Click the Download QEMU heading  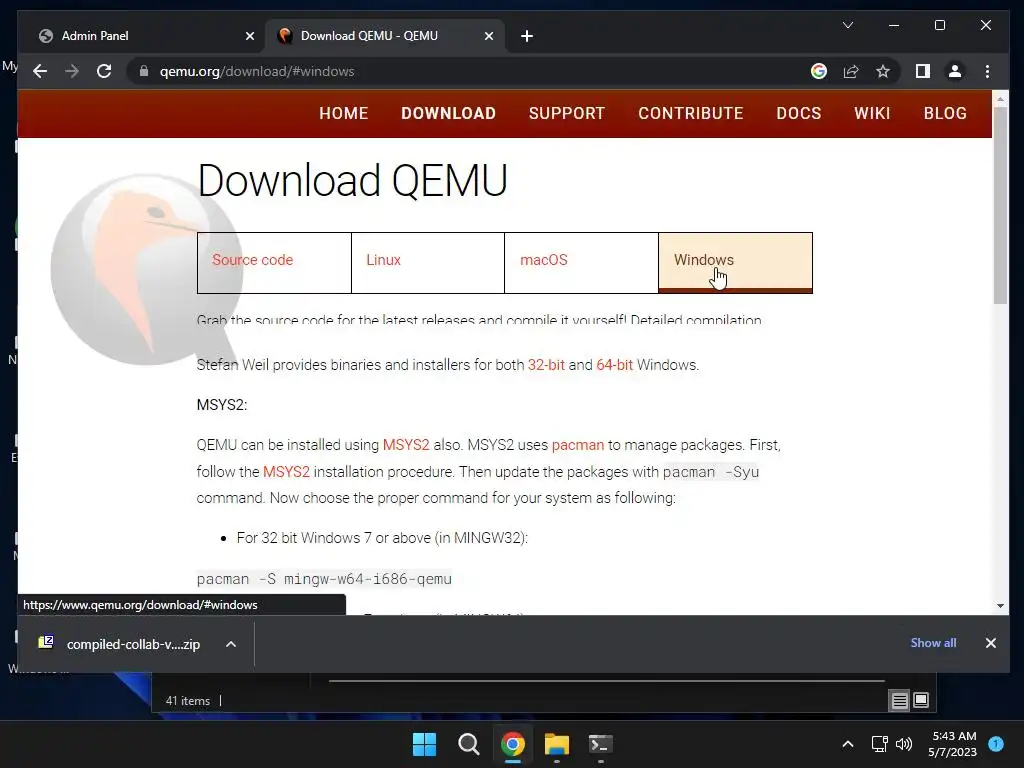353,180
